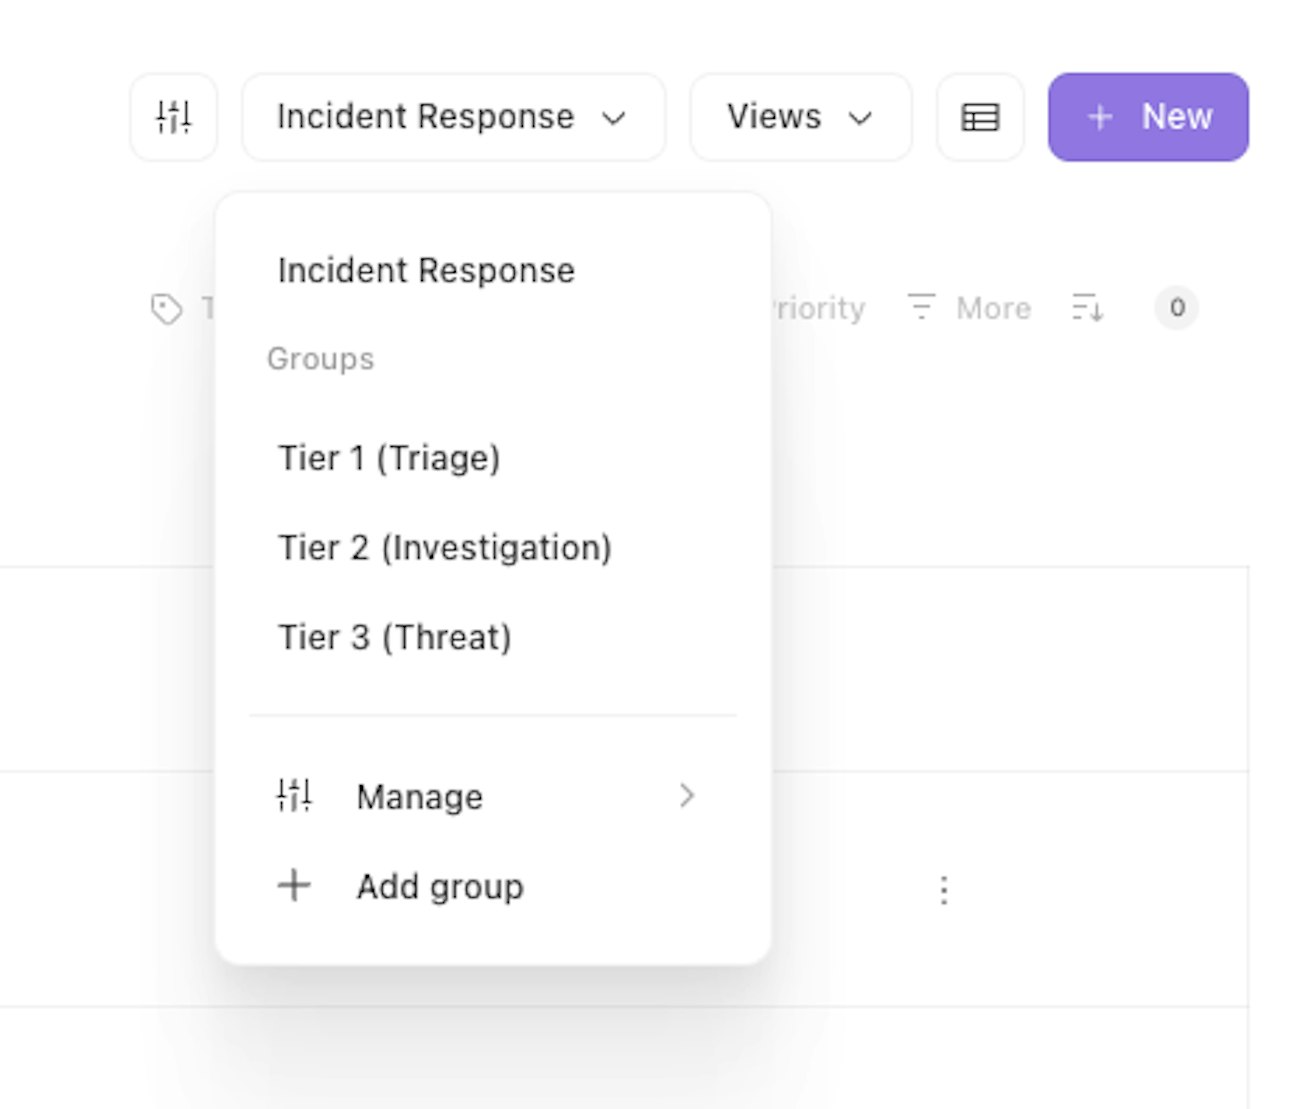Select Incident Response in the menu
The width and height of the screenshot is (1300, 1109).
click(x=426, y=271)
